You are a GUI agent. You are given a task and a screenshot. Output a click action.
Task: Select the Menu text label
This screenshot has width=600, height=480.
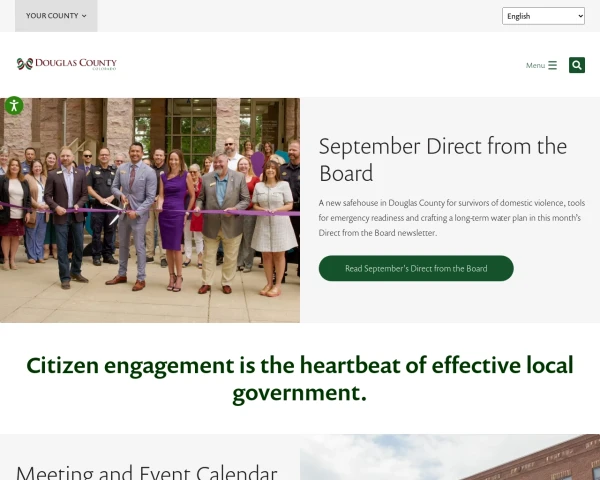(535, 65)
